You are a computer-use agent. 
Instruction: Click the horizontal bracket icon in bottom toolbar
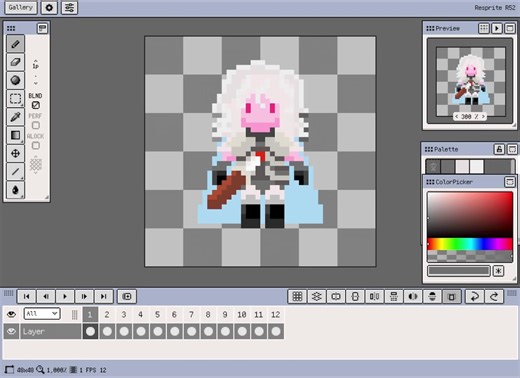point(336,296)
